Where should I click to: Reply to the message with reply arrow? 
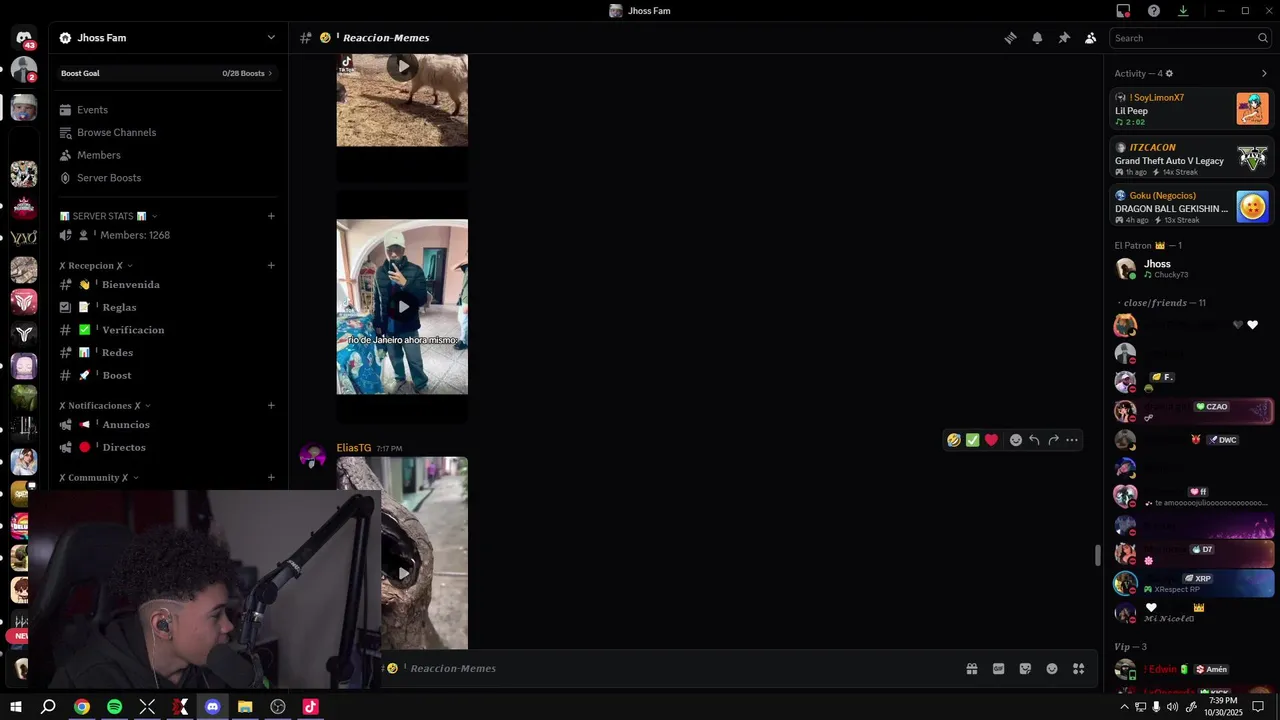1034,440
